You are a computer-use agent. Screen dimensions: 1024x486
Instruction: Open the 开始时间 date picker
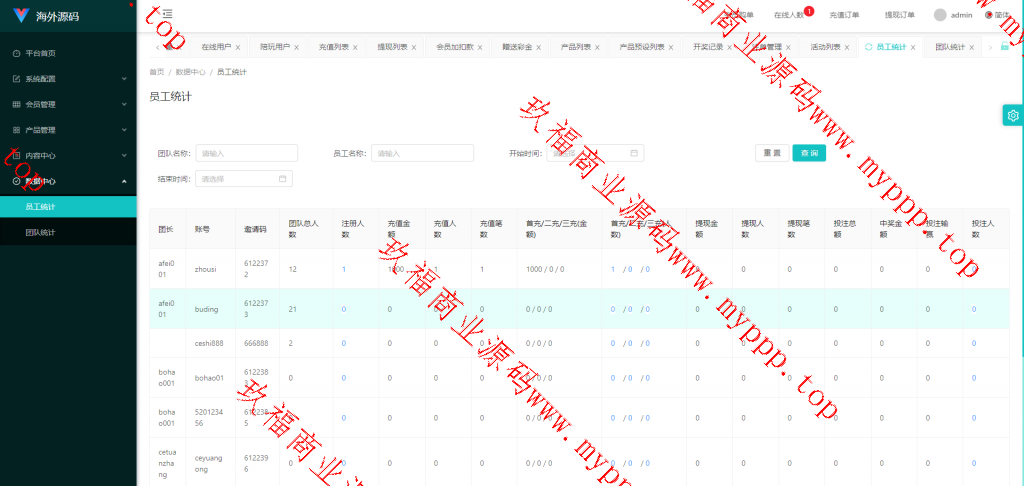pyautogui.click(x=596, y=153)
